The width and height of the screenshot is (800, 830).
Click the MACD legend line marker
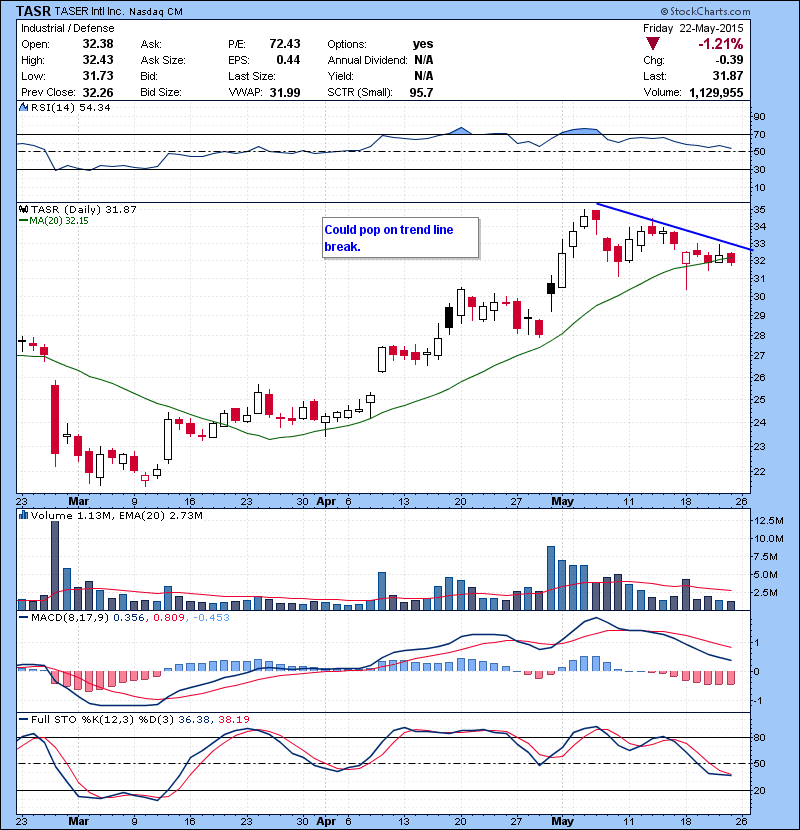[x=23, y=617]
